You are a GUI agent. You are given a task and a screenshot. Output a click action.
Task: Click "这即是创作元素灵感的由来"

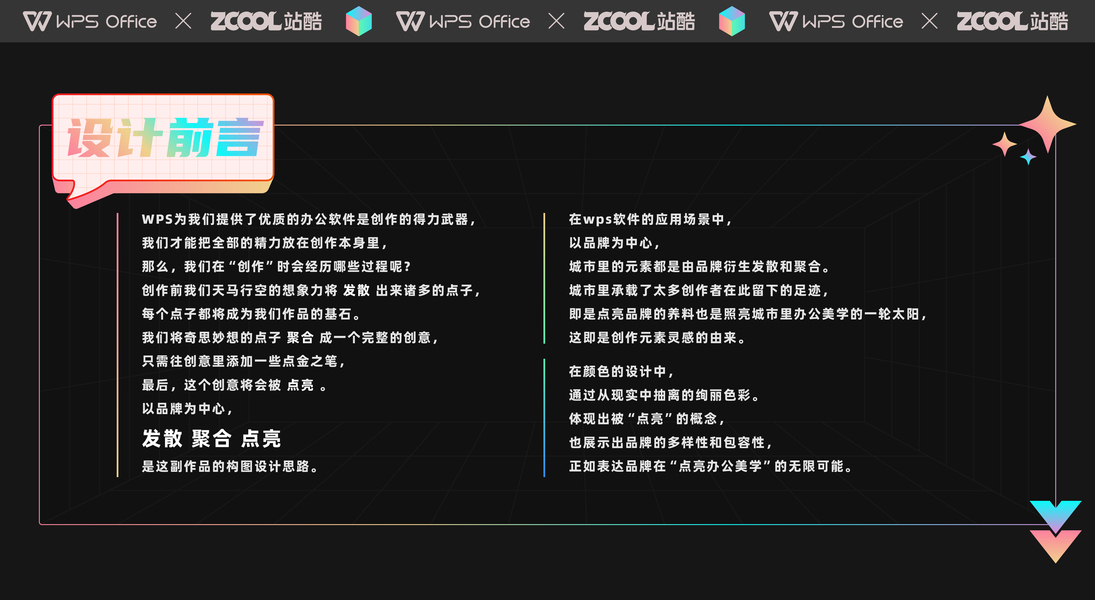pos(657,338)
